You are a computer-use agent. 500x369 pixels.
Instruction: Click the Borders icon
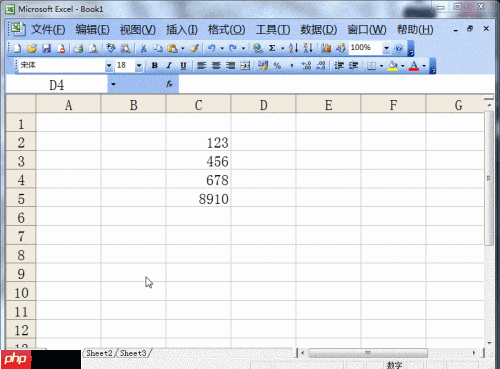[x=371, y=66]
